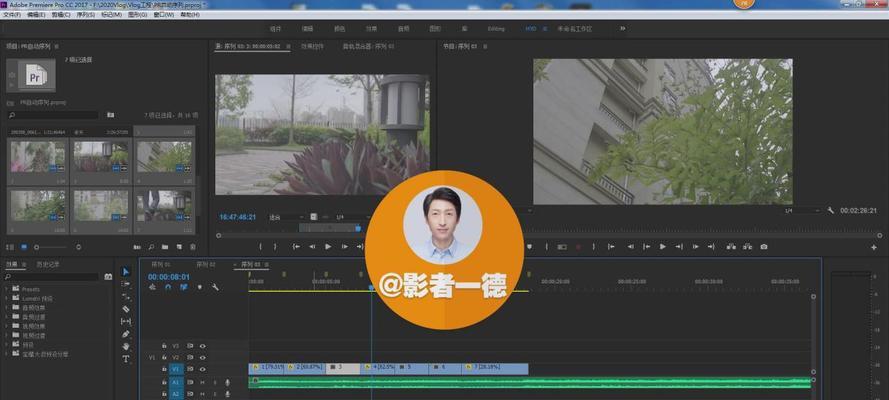Open Source monitor zoom level dropdown
This screenshot has width=889, height=400.
(x=286, y=217)
